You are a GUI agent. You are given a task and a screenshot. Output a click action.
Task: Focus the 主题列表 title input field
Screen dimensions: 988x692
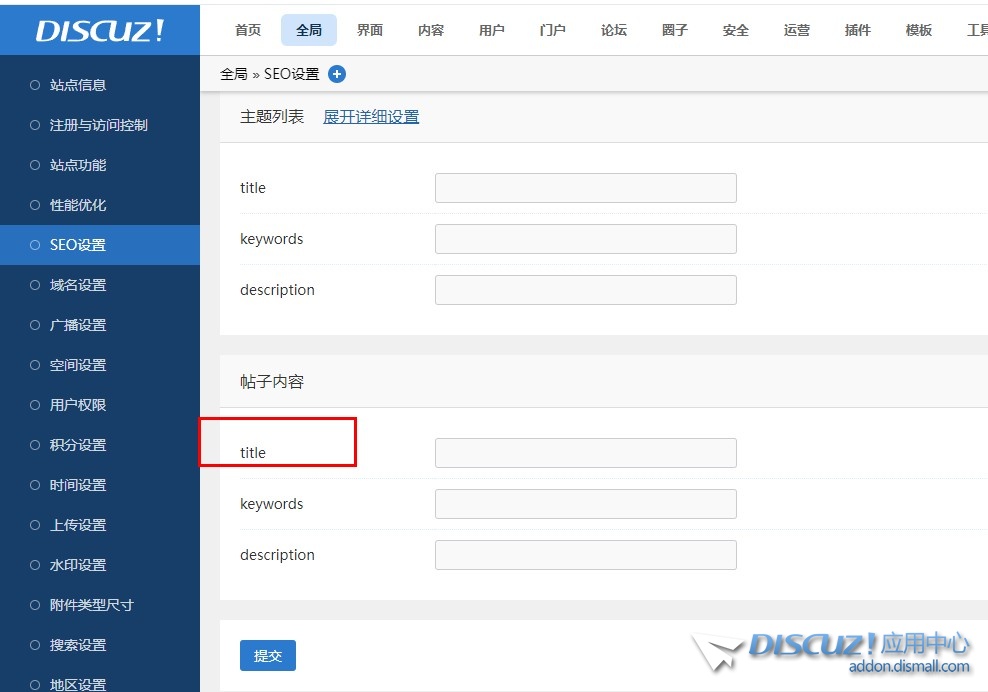pos(585,188)
